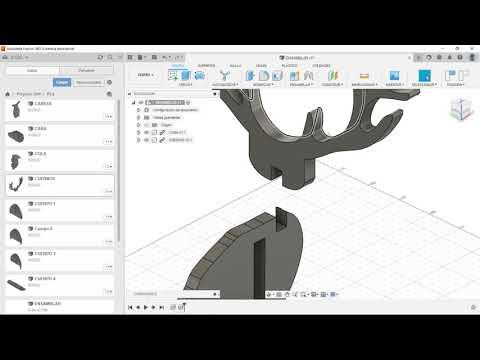Play the timeline
Screen dimensions: 480x360
pos(146,307)
